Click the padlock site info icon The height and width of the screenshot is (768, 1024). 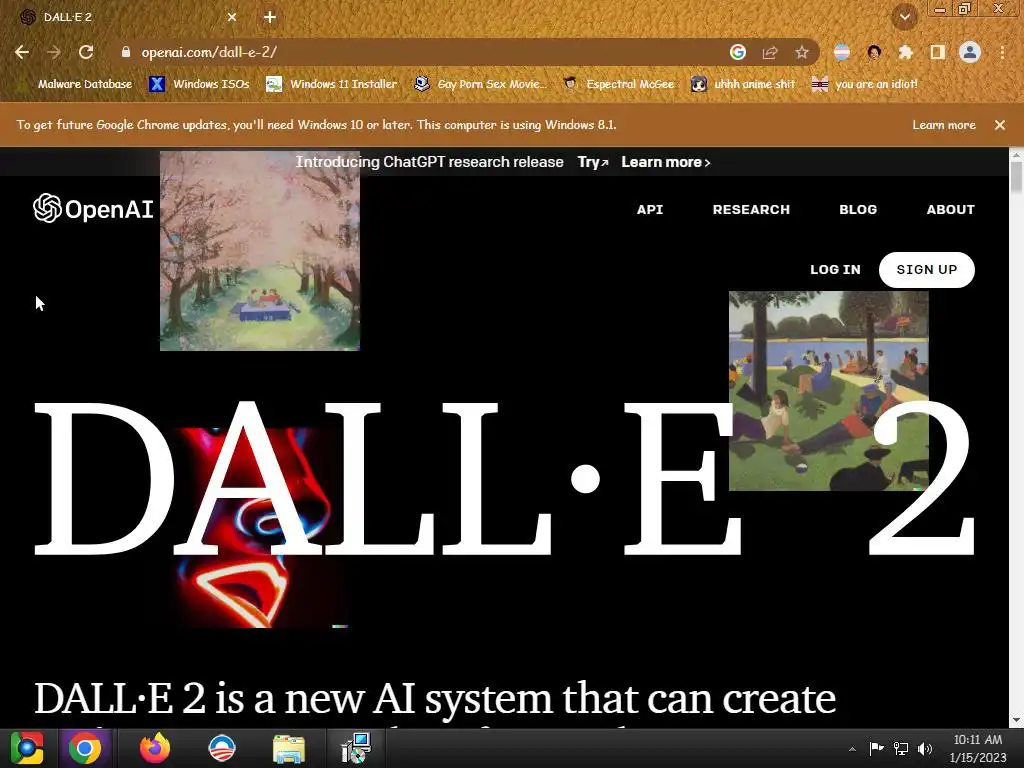coord(126,52)
